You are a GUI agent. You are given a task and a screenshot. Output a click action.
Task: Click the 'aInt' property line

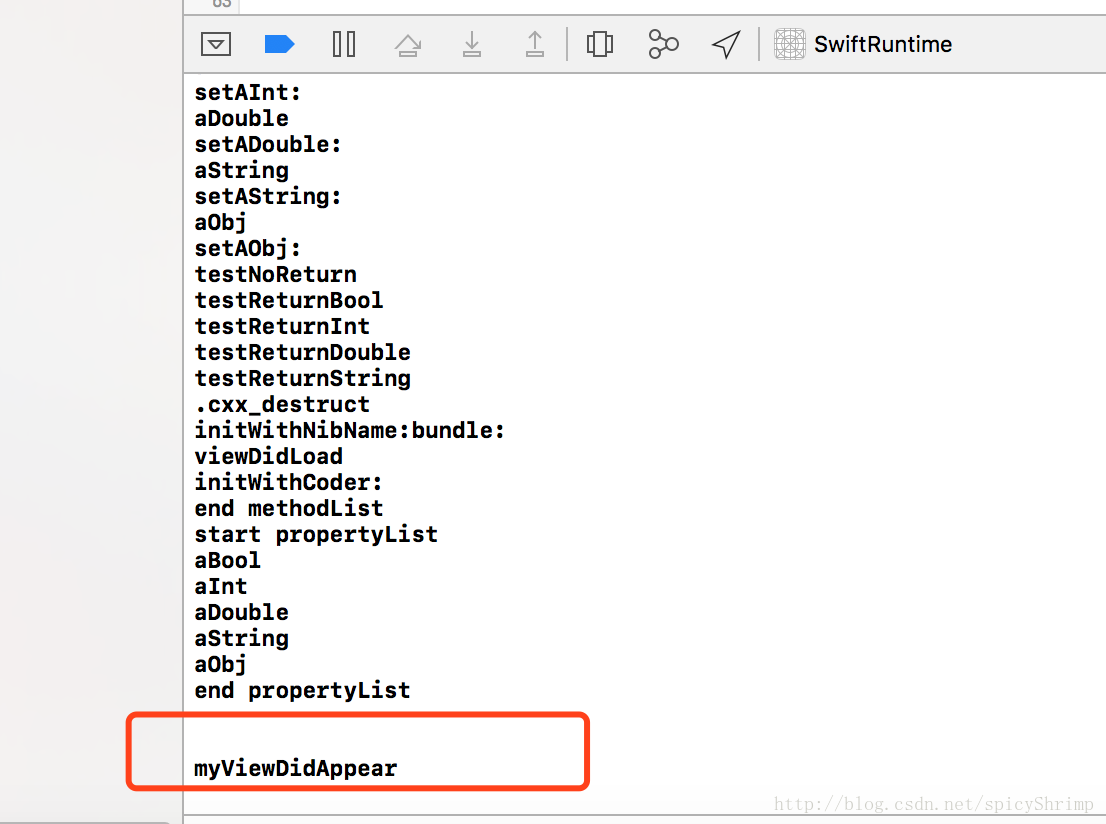pos(221,587)
